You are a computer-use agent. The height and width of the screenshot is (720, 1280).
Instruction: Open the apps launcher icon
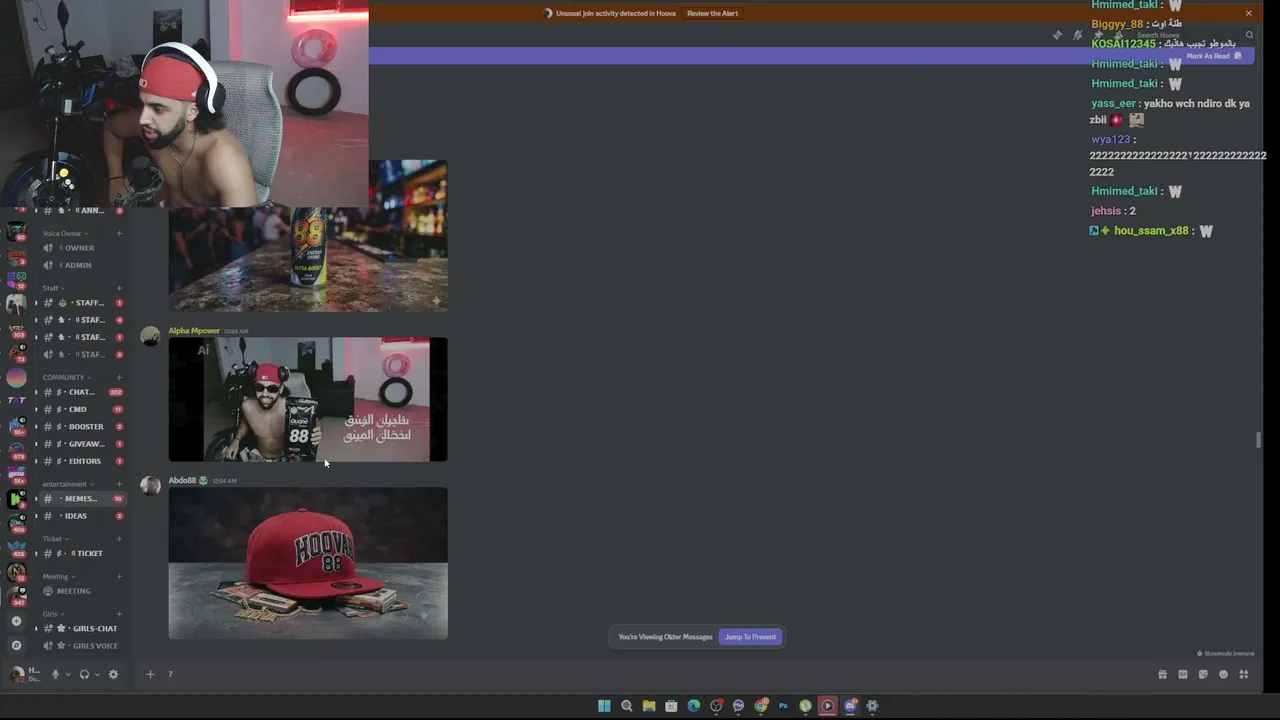[1244, 674]
